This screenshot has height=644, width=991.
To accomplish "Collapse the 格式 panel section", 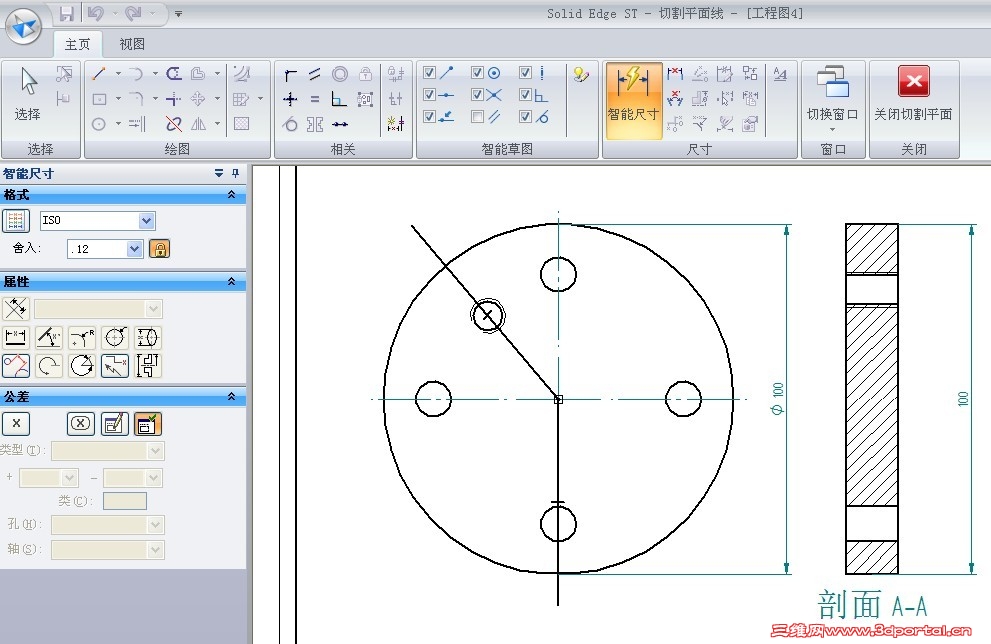I will coord(231,195).
